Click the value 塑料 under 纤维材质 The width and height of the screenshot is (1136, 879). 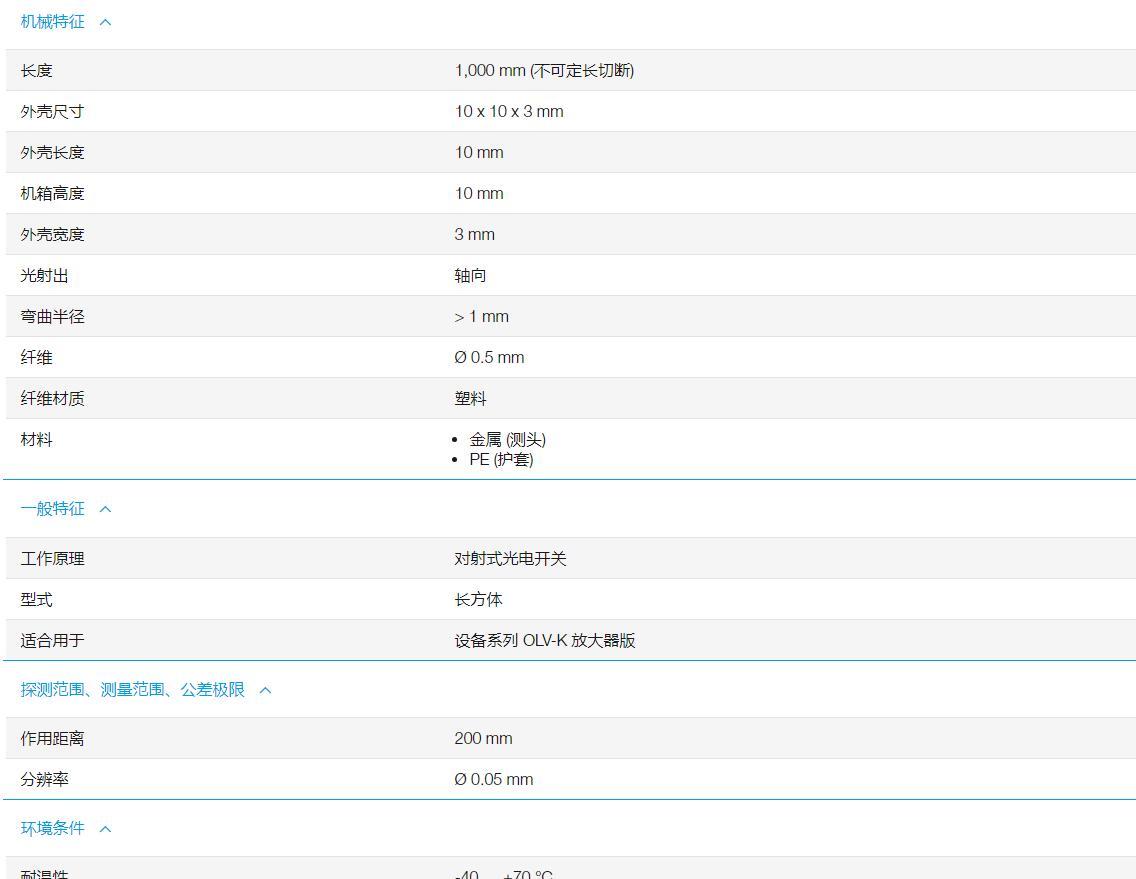tap(469, 398)
